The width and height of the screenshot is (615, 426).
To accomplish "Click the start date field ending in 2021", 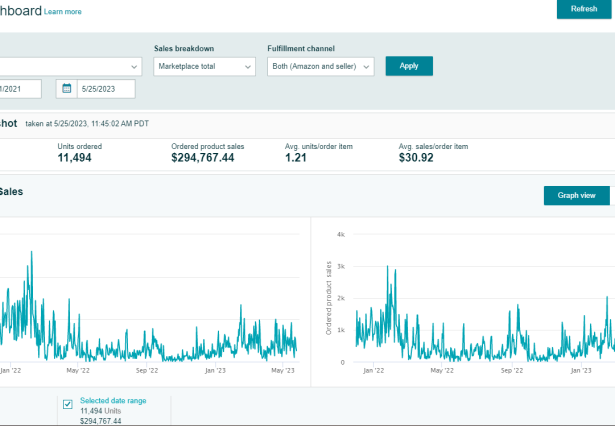I will 20,89.
